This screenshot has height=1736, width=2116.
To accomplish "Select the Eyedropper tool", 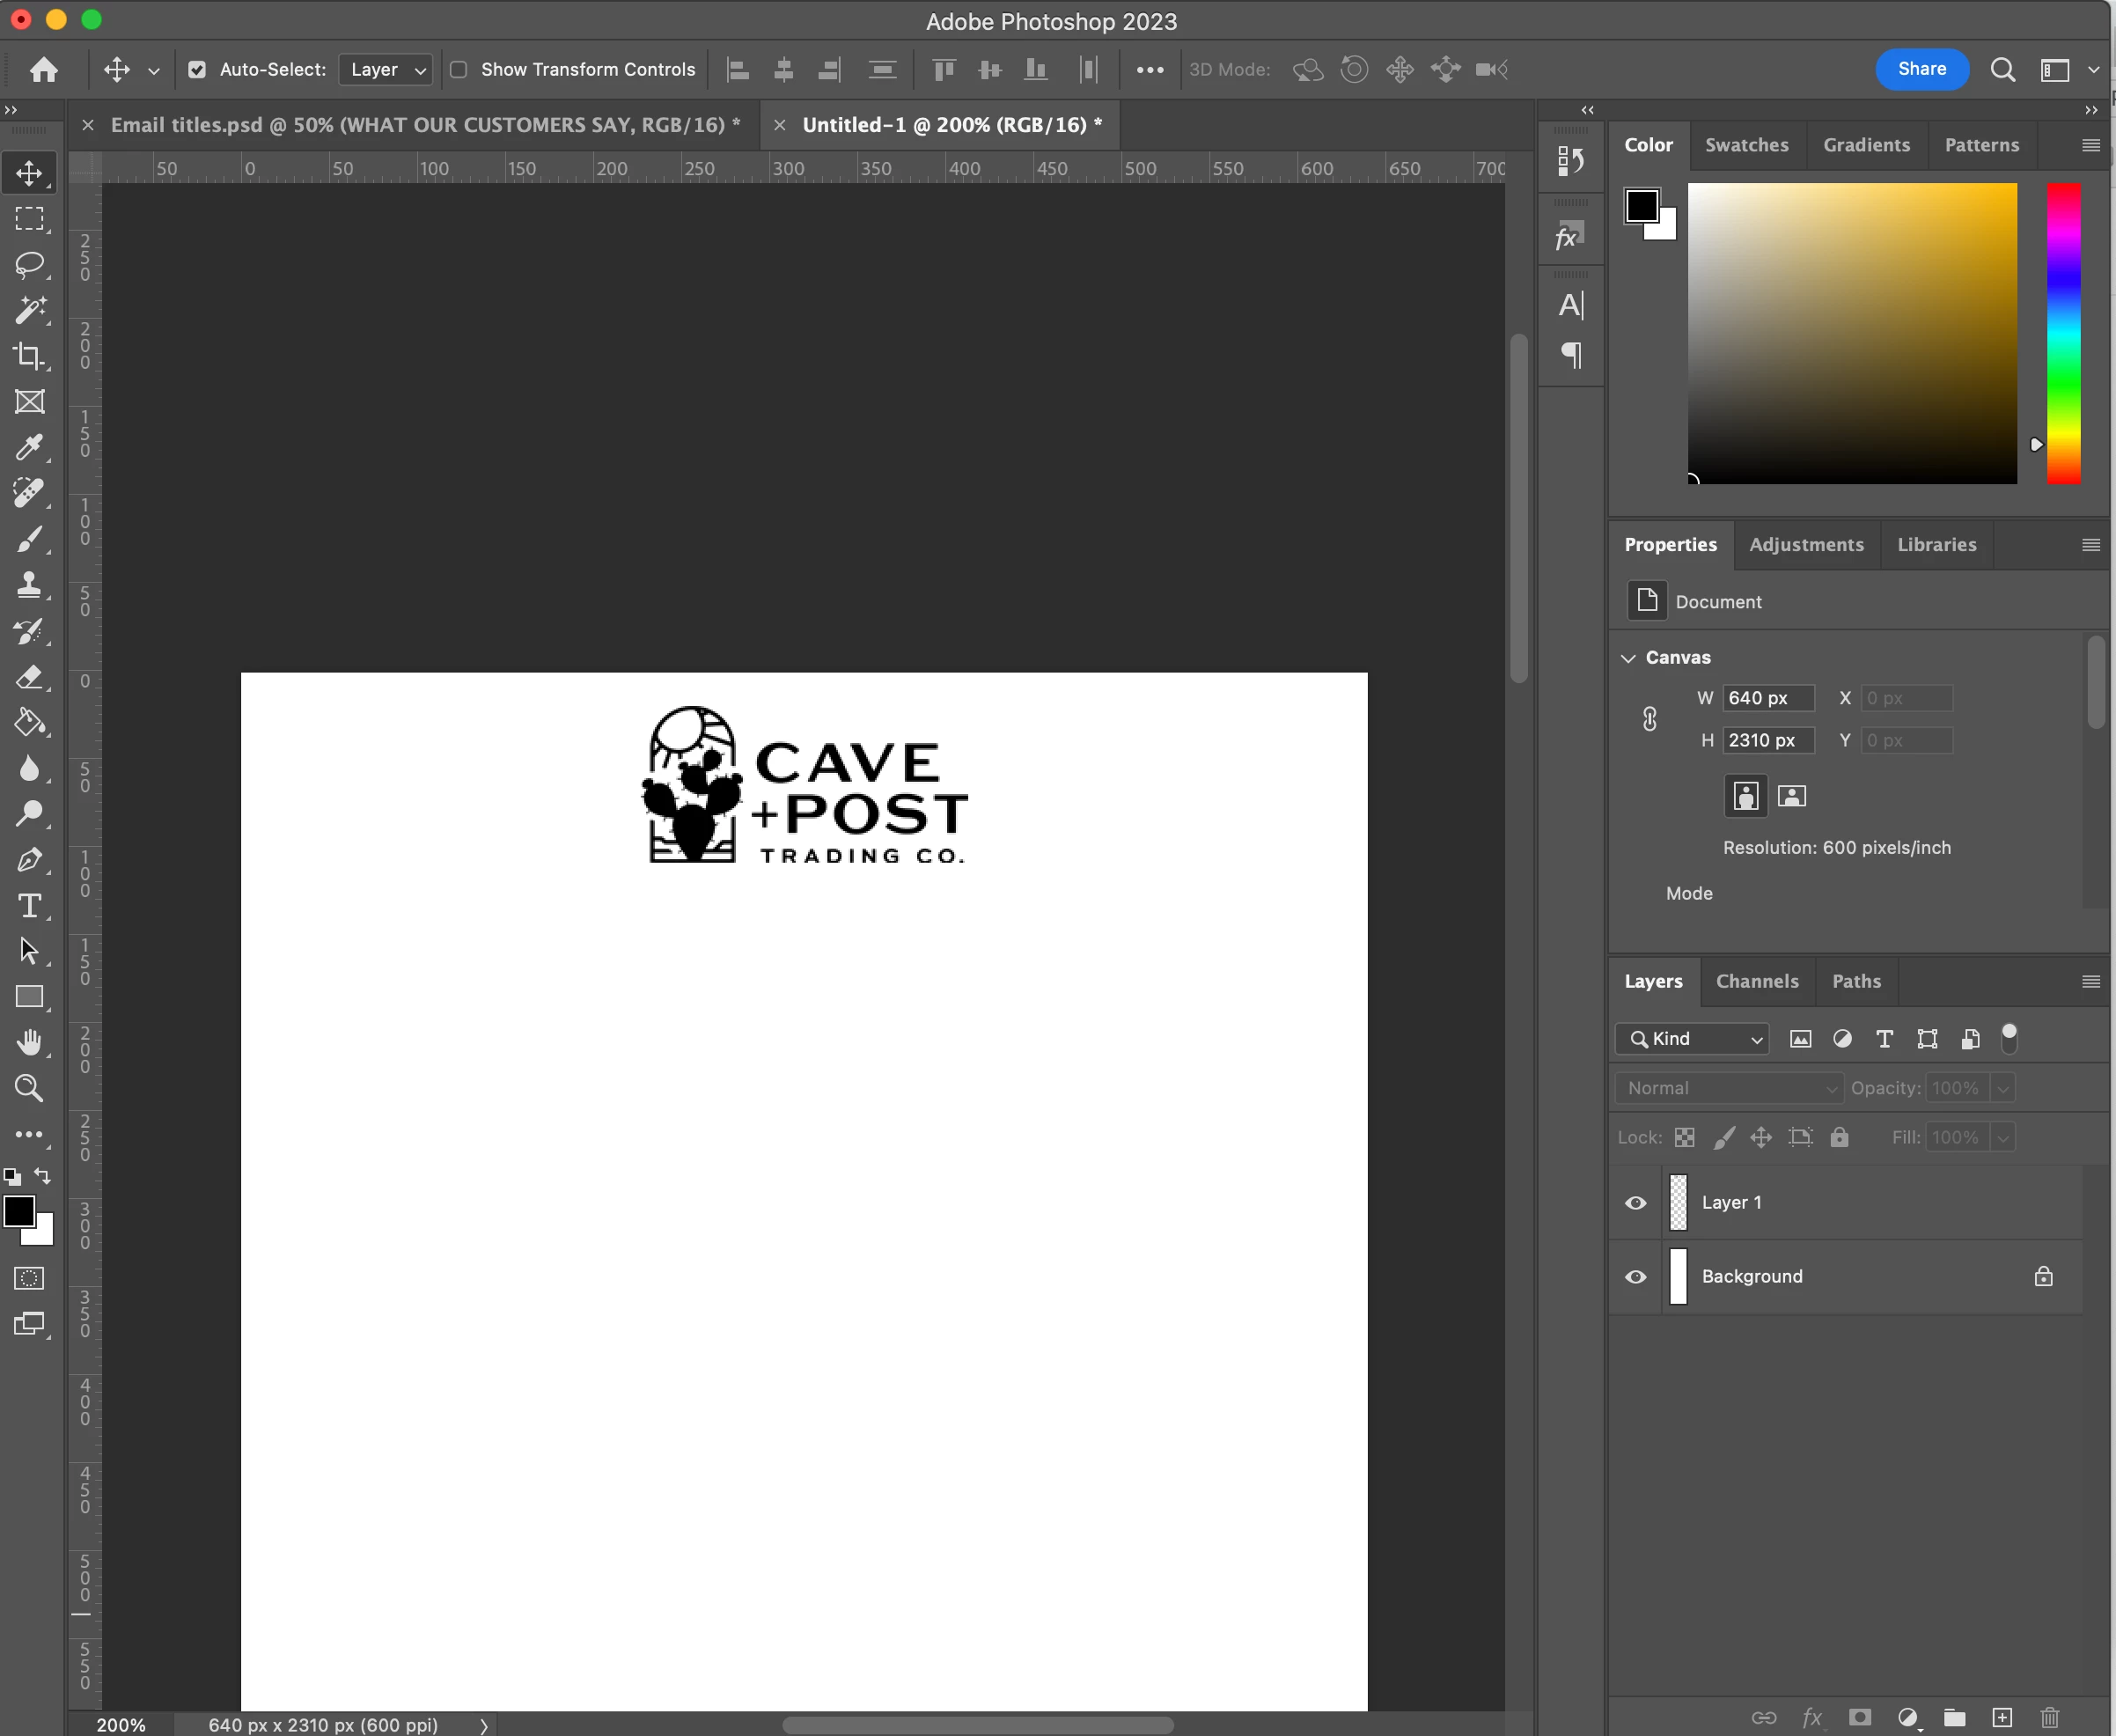I will 29,447.
